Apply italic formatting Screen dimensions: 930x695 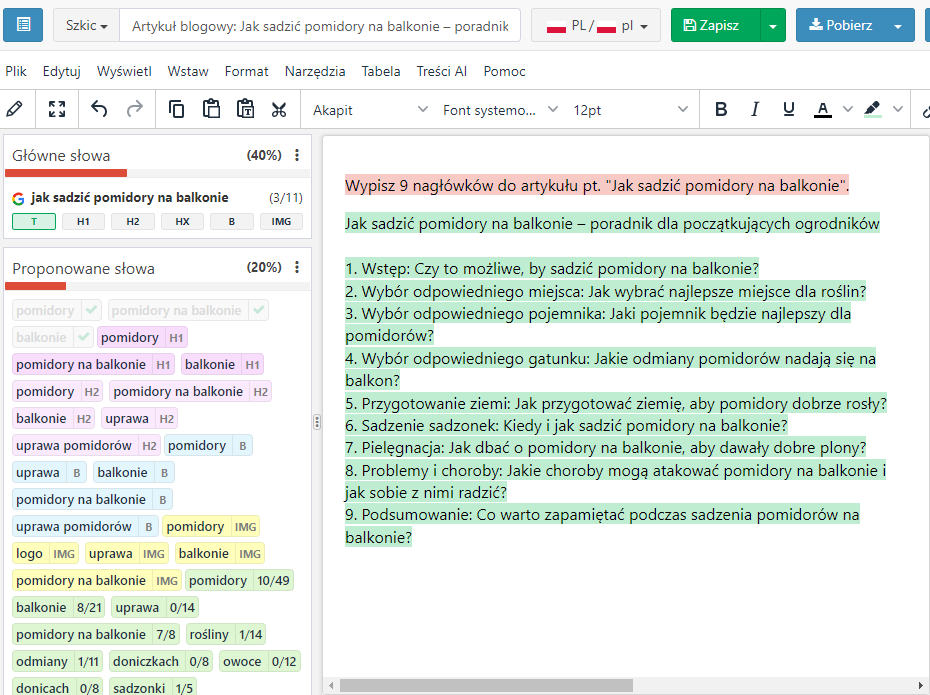click(x=754, y=109)
